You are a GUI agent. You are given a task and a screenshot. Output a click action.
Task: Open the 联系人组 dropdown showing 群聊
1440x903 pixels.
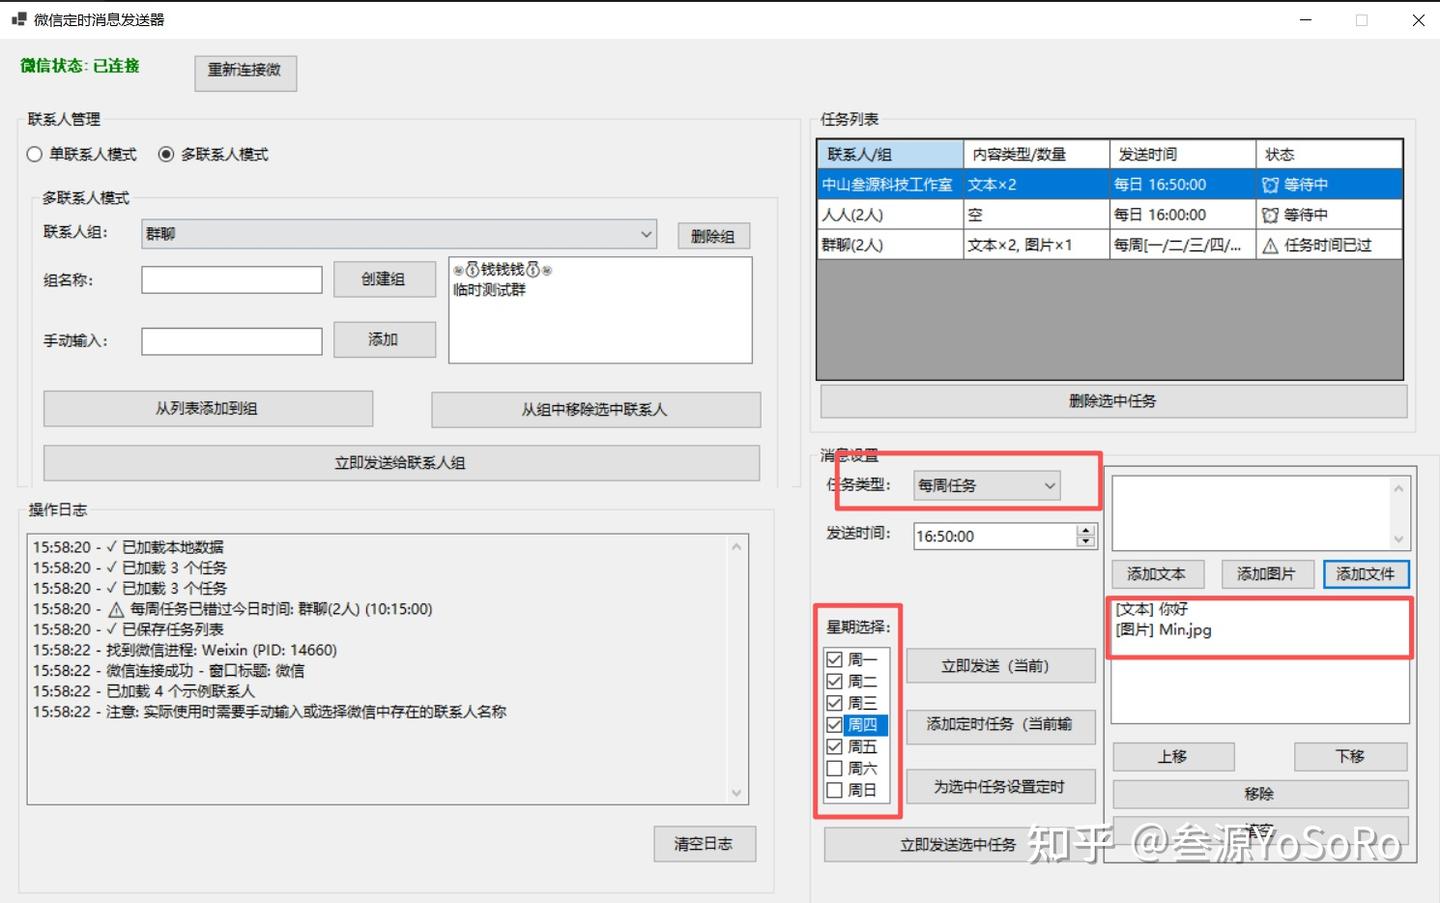pos(399,234)
